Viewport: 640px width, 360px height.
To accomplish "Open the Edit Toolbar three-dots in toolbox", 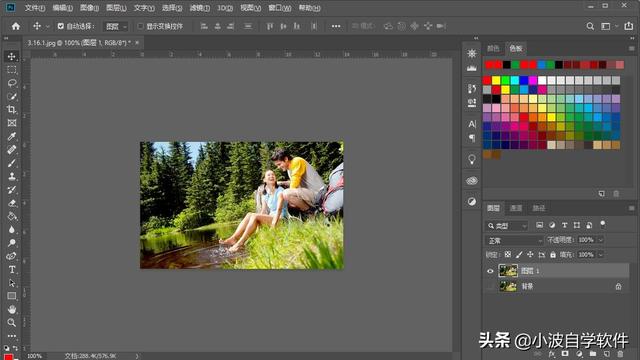I will pyautogui.click(x=11, y=336).
